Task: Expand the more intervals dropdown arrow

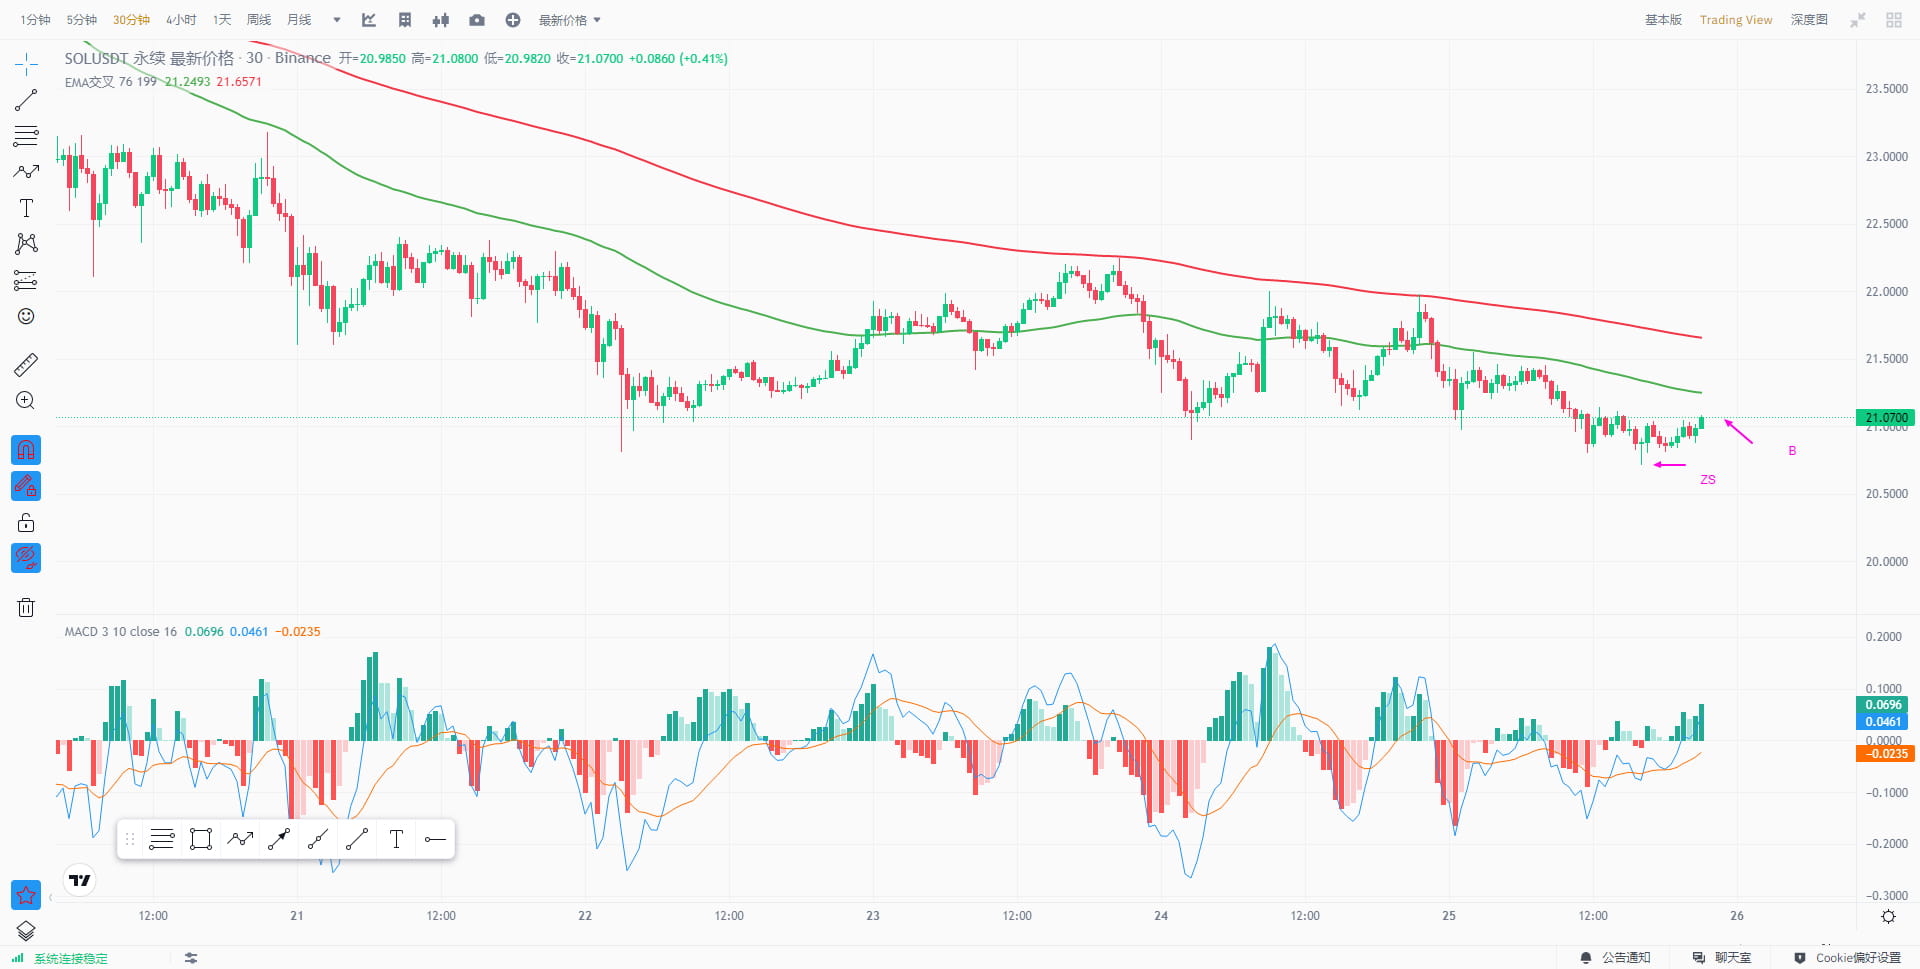Action: pyautogui.click(x=337, y=20)
